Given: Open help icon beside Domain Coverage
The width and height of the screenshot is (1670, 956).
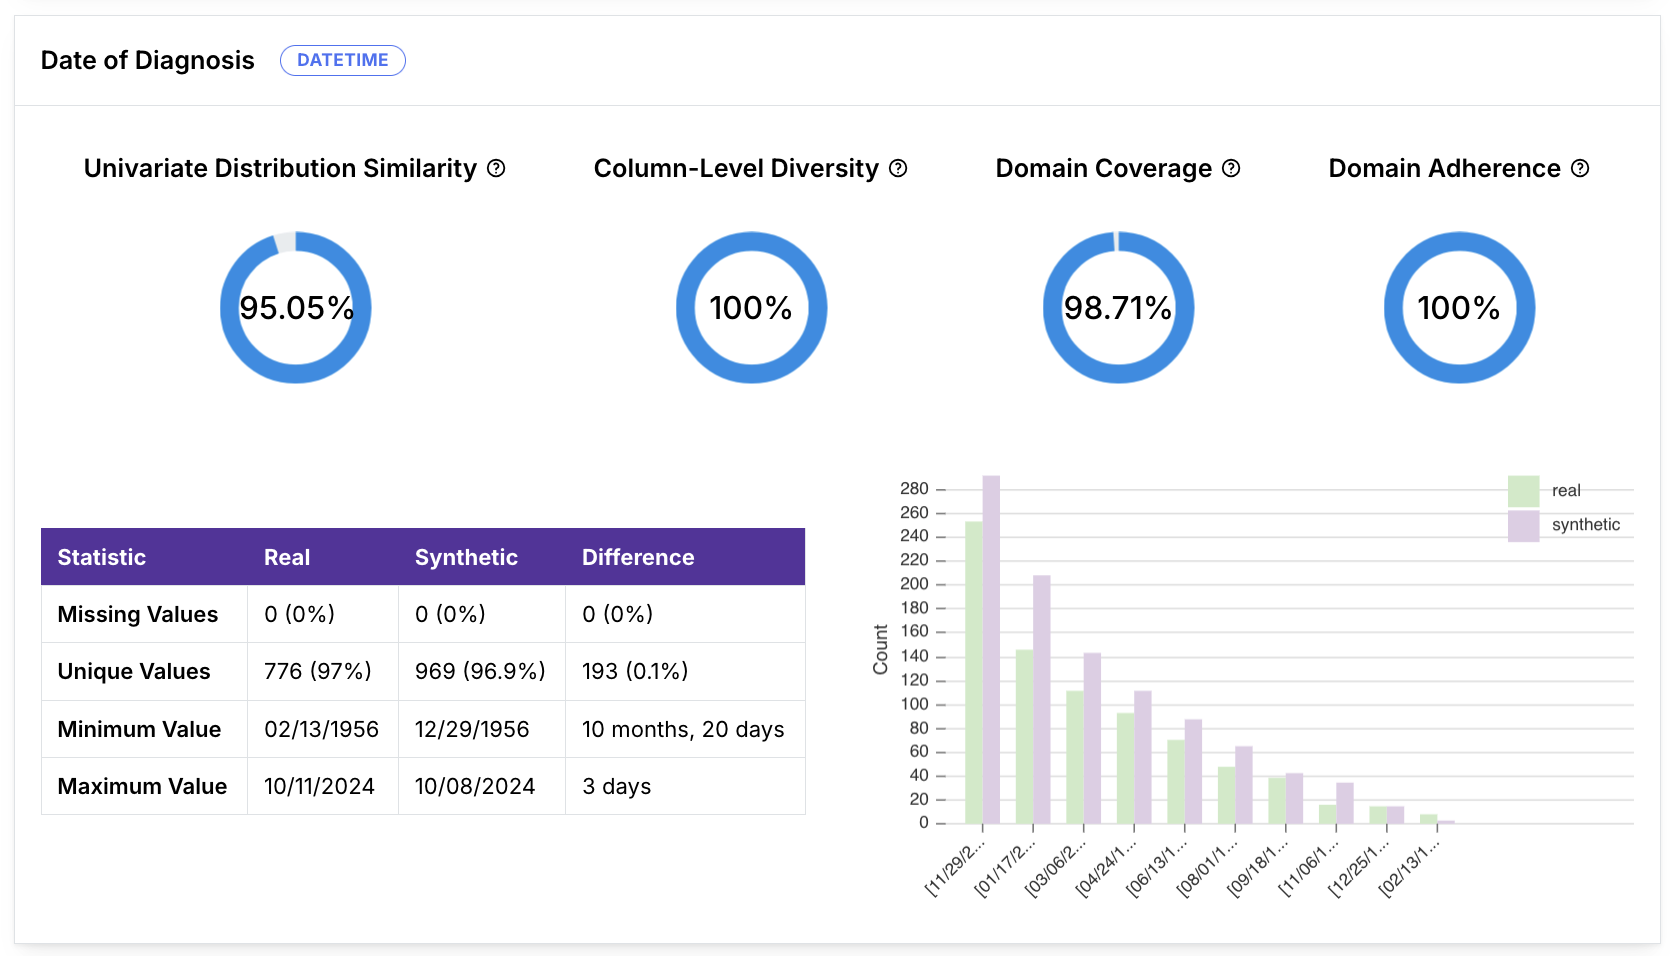Looking at the screenshot, I should point(1231,168).
